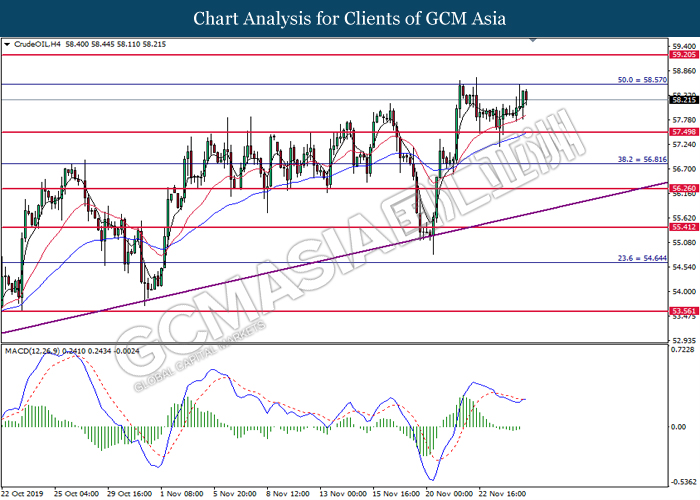Click the 57.780 price axis value
This screenshot has height=500, width=700.
click(x=684, y=120)
